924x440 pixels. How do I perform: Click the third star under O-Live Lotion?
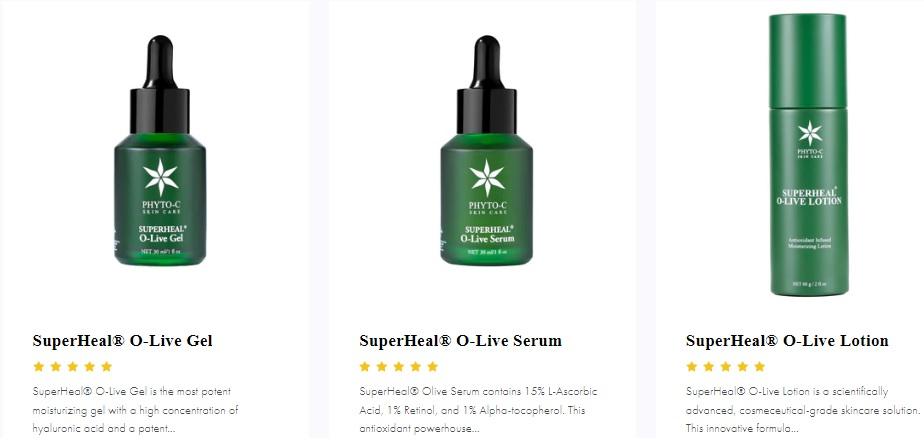(x=725, y=366)
